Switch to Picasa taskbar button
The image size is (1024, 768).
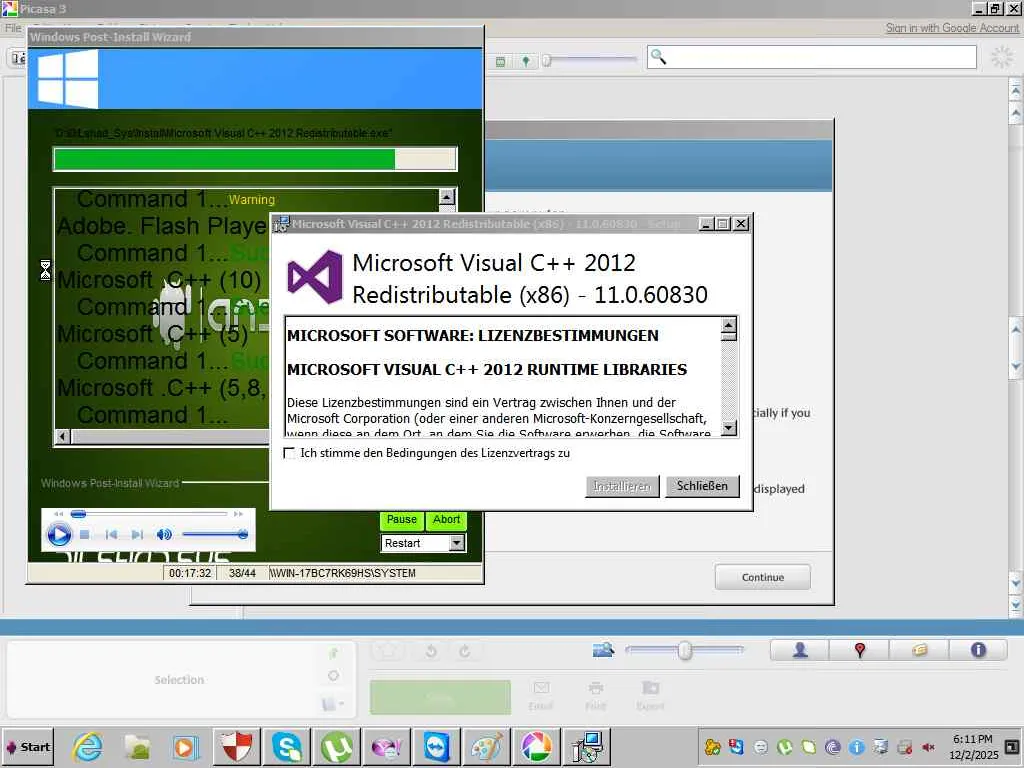coord(536,746)
